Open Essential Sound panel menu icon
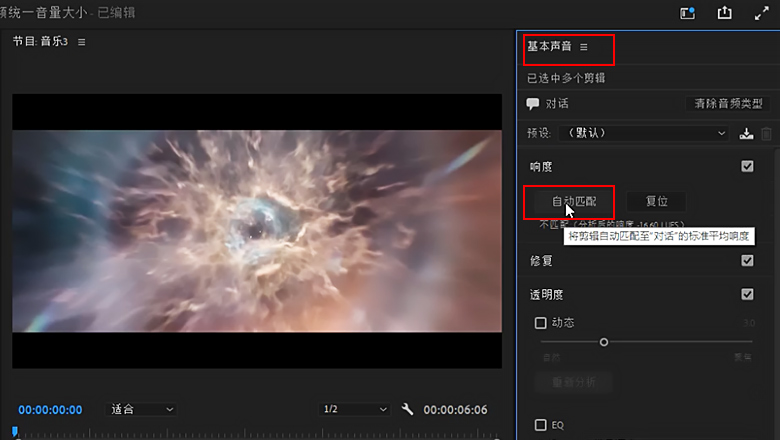780x440 pixels. (x=584, y=47)
